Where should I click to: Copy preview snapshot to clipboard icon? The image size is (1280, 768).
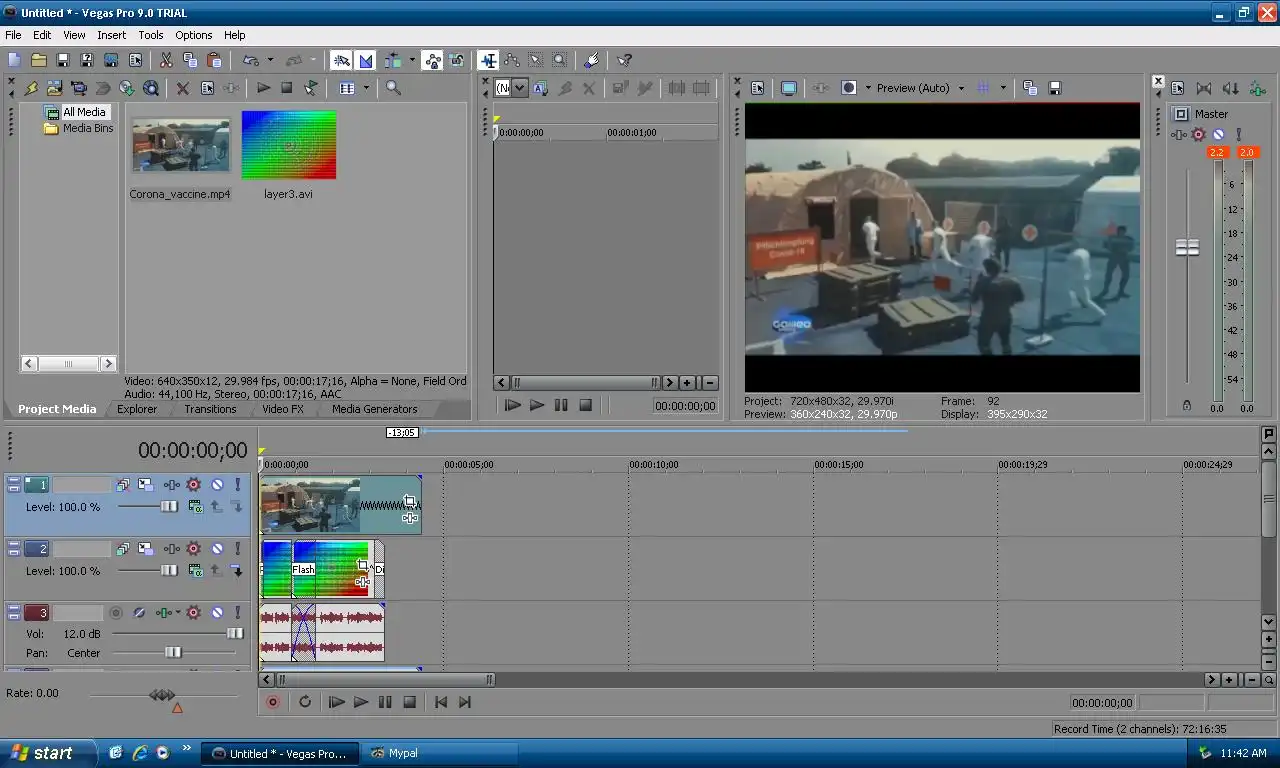1030,88
